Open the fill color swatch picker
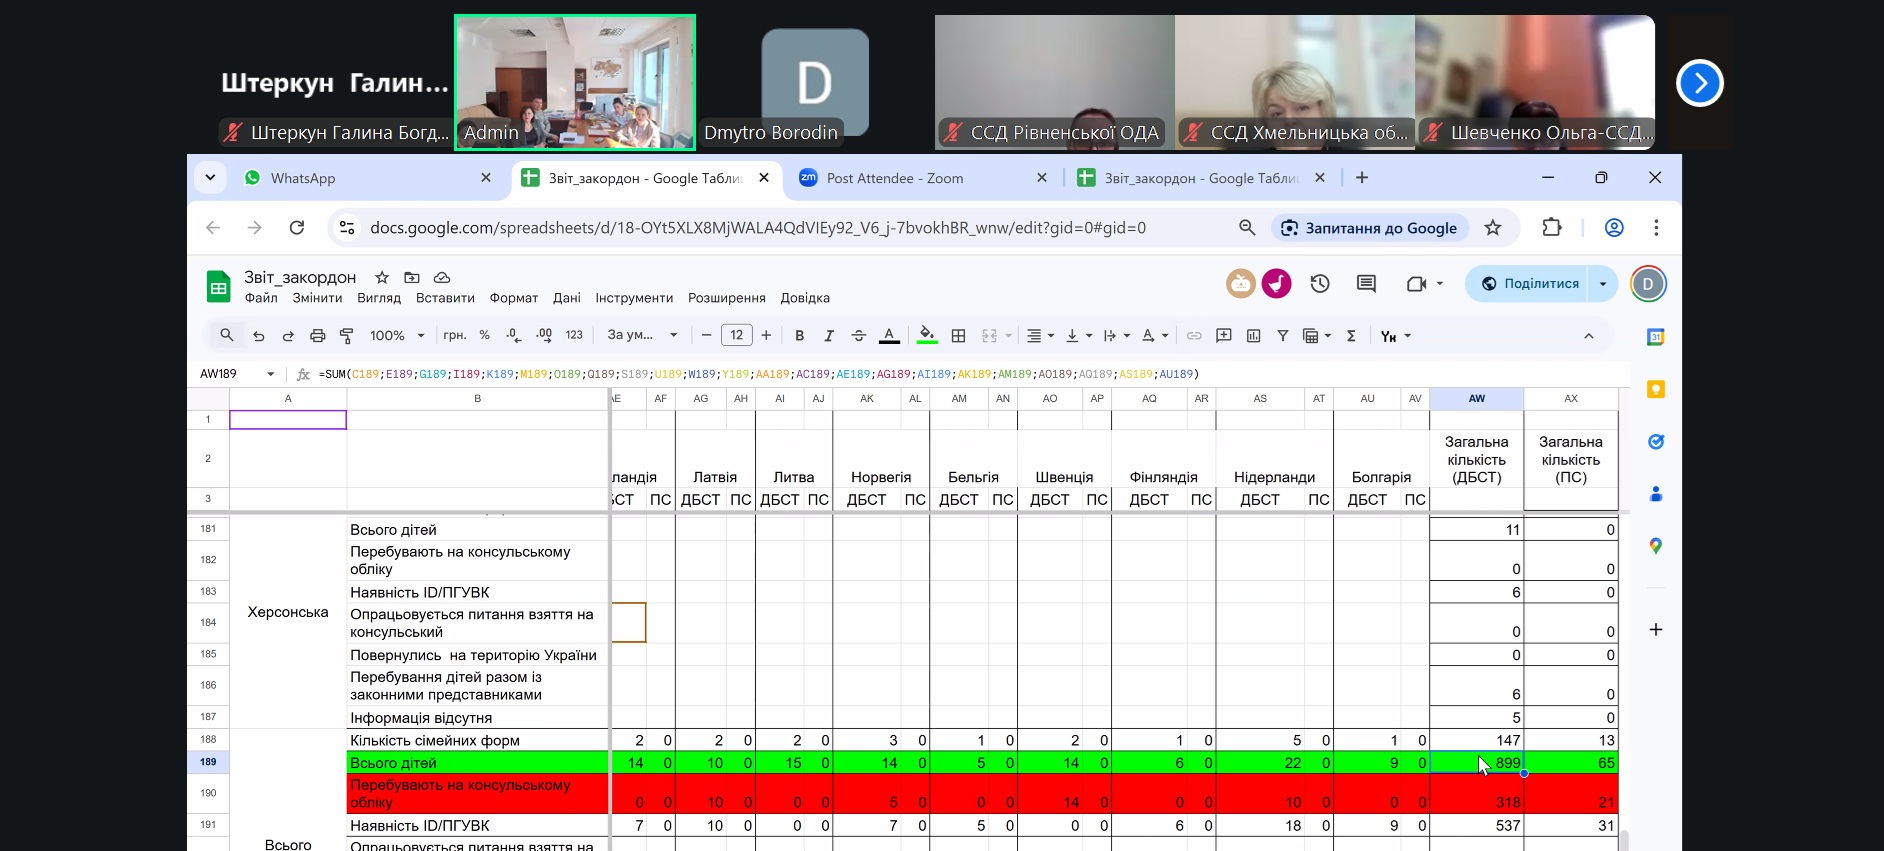 tap(927, 336)
